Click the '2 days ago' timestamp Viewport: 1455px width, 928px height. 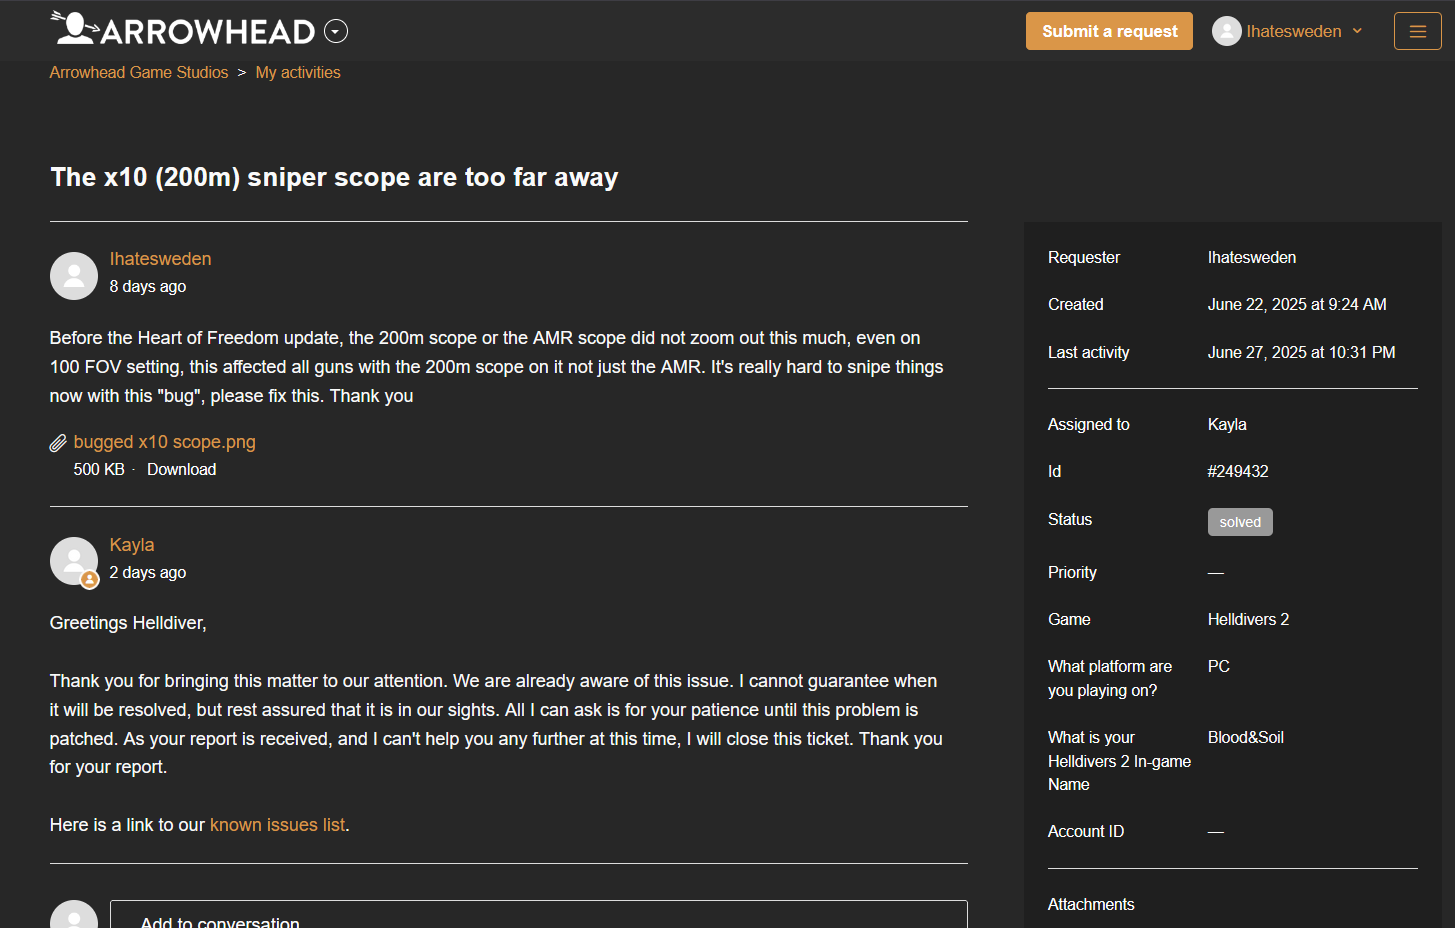tap(148, 572)
